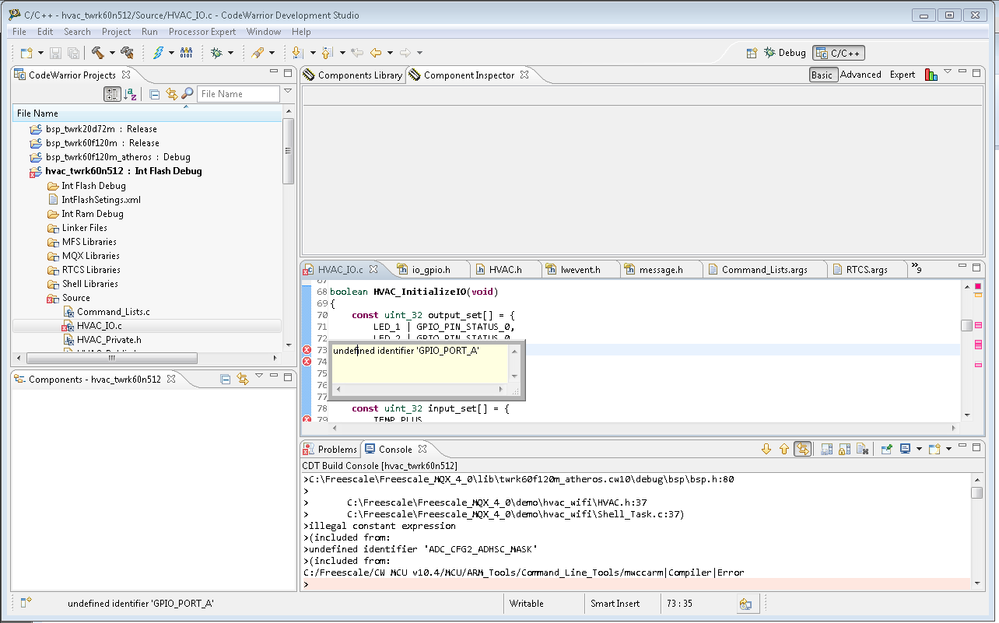The height and width of the screenshot is (623, 999).
Task: Click the magnifier search icon in Projects panel
Action: [x=186, y=94]
